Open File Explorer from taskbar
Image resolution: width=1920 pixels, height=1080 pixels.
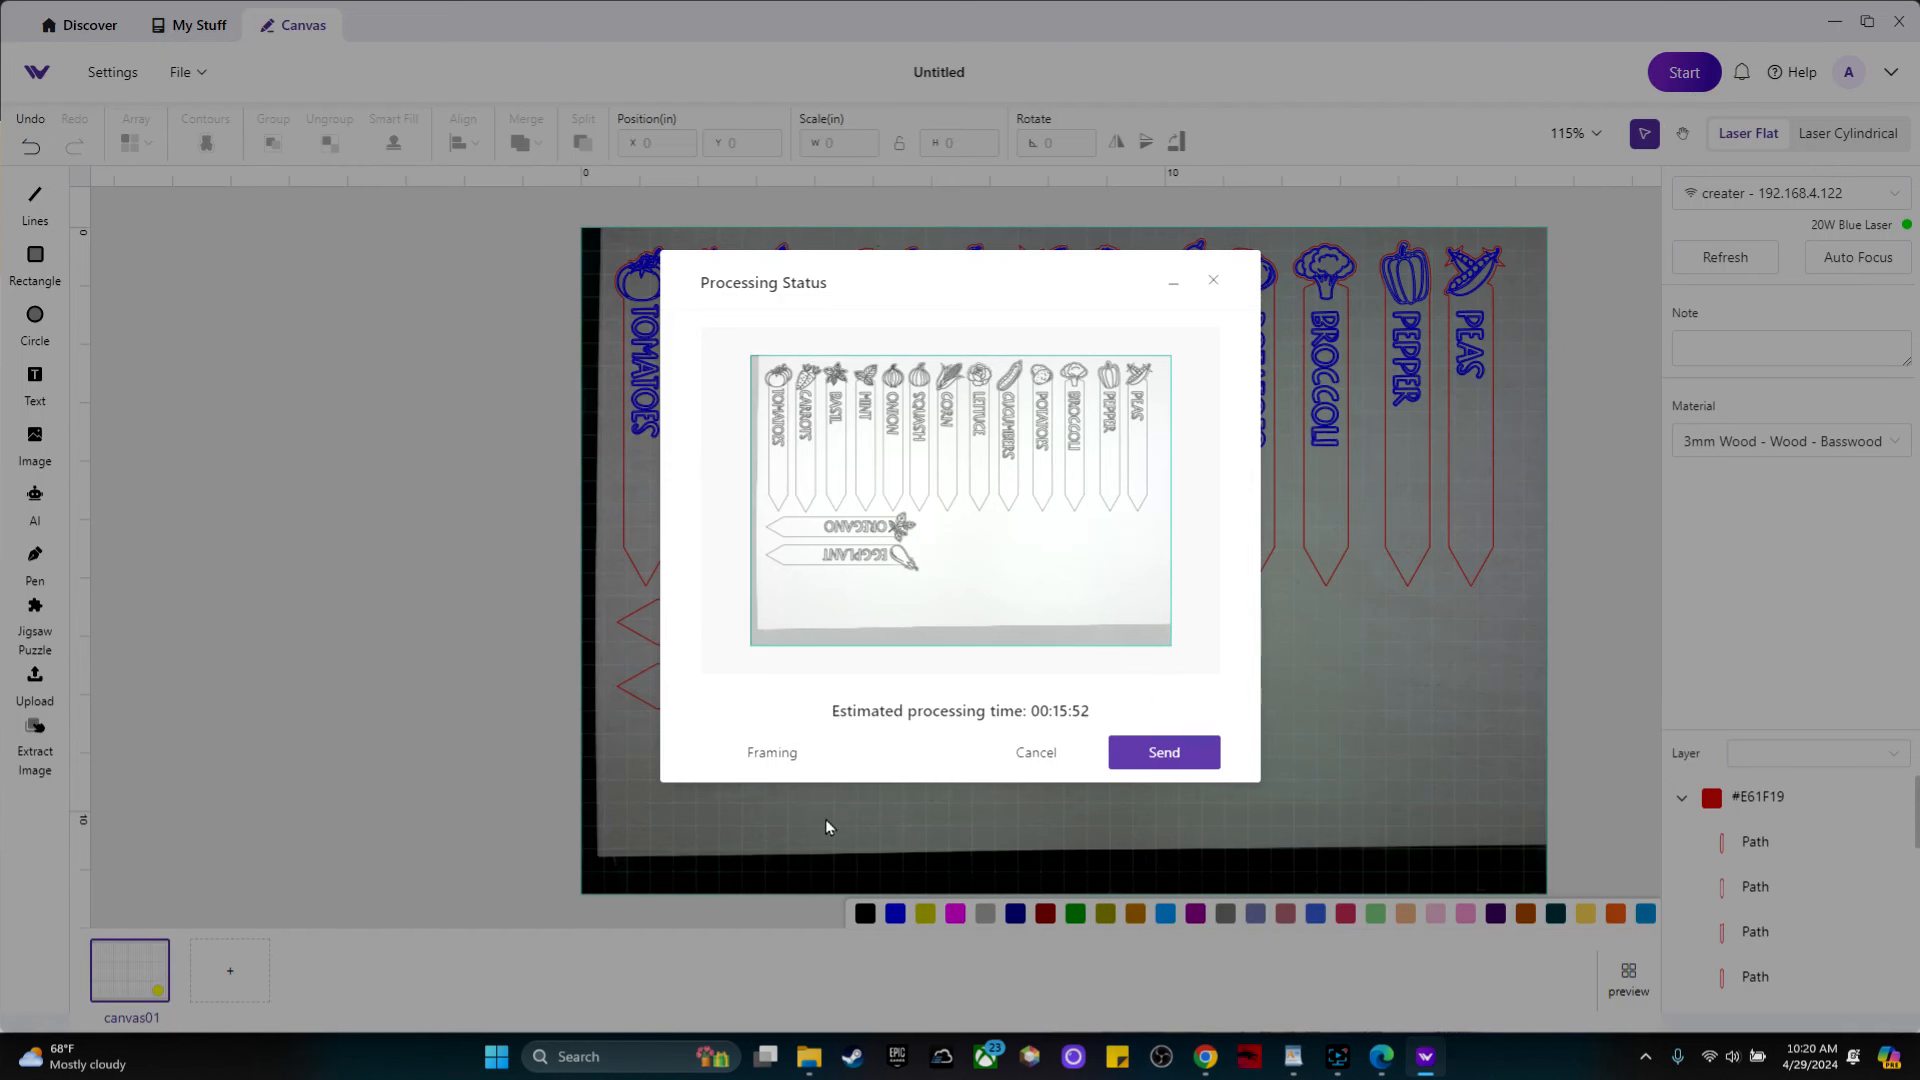coord(809,1057)
